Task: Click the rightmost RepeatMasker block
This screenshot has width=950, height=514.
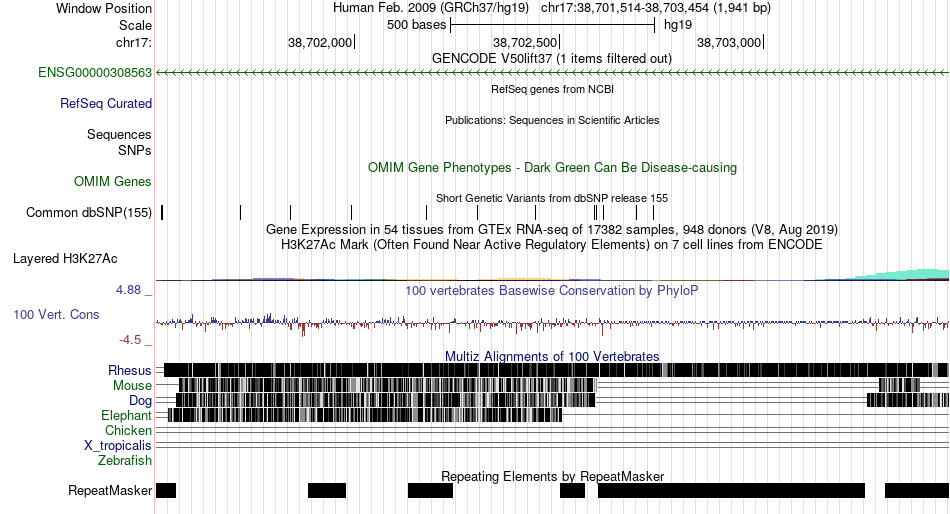Action: click(917, 491)
